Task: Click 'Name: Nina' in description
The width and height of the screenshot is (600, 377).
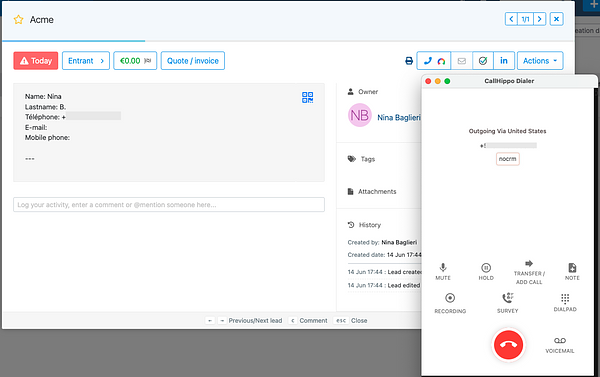Action: pyautogui.click(x=43, y=96)
